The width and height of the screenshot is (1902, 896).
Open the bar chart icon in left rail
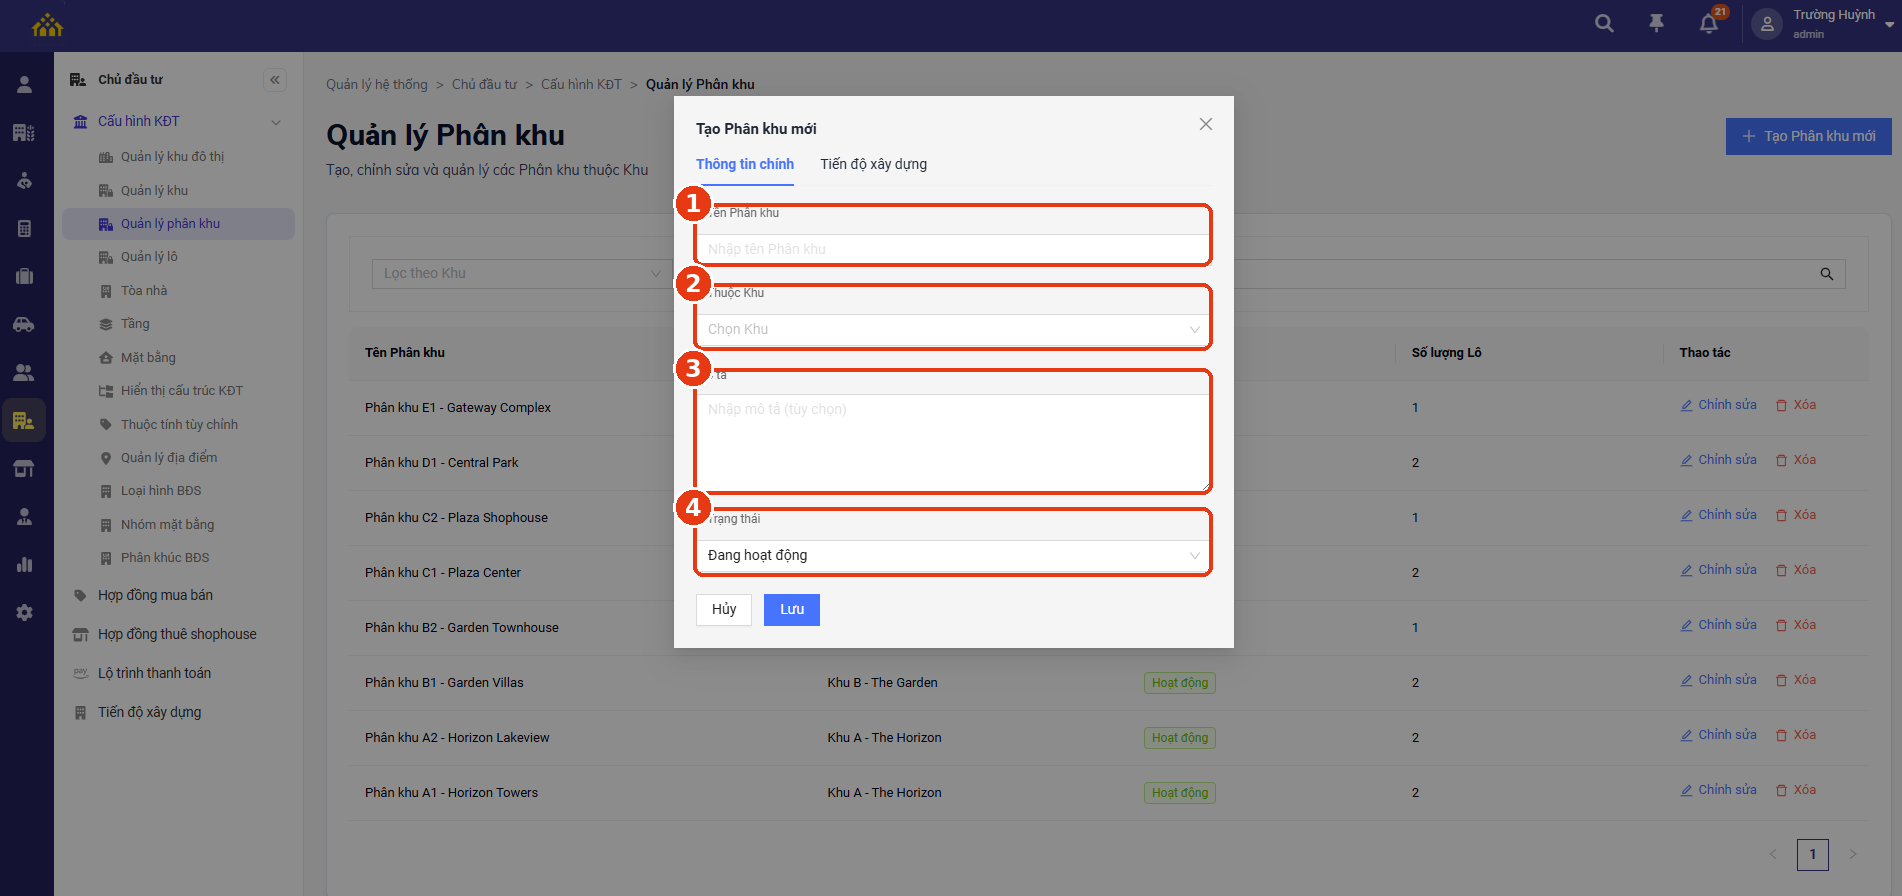25,564
